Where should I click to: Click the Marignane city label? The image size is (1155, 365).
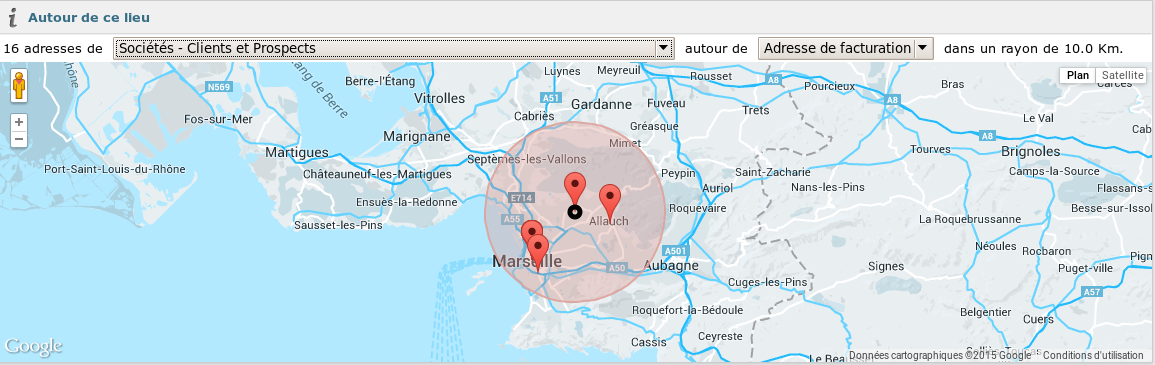[417, 136]
